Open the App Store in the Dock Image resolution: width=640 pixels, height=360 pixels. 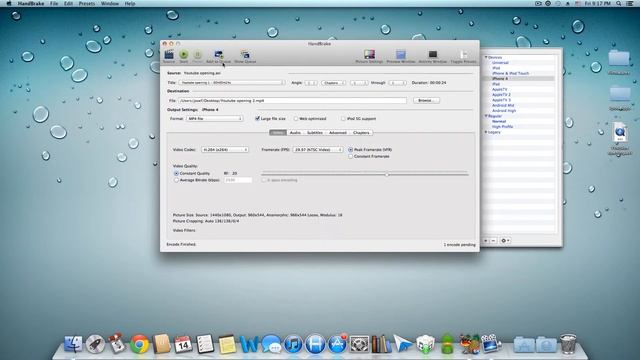337,344
